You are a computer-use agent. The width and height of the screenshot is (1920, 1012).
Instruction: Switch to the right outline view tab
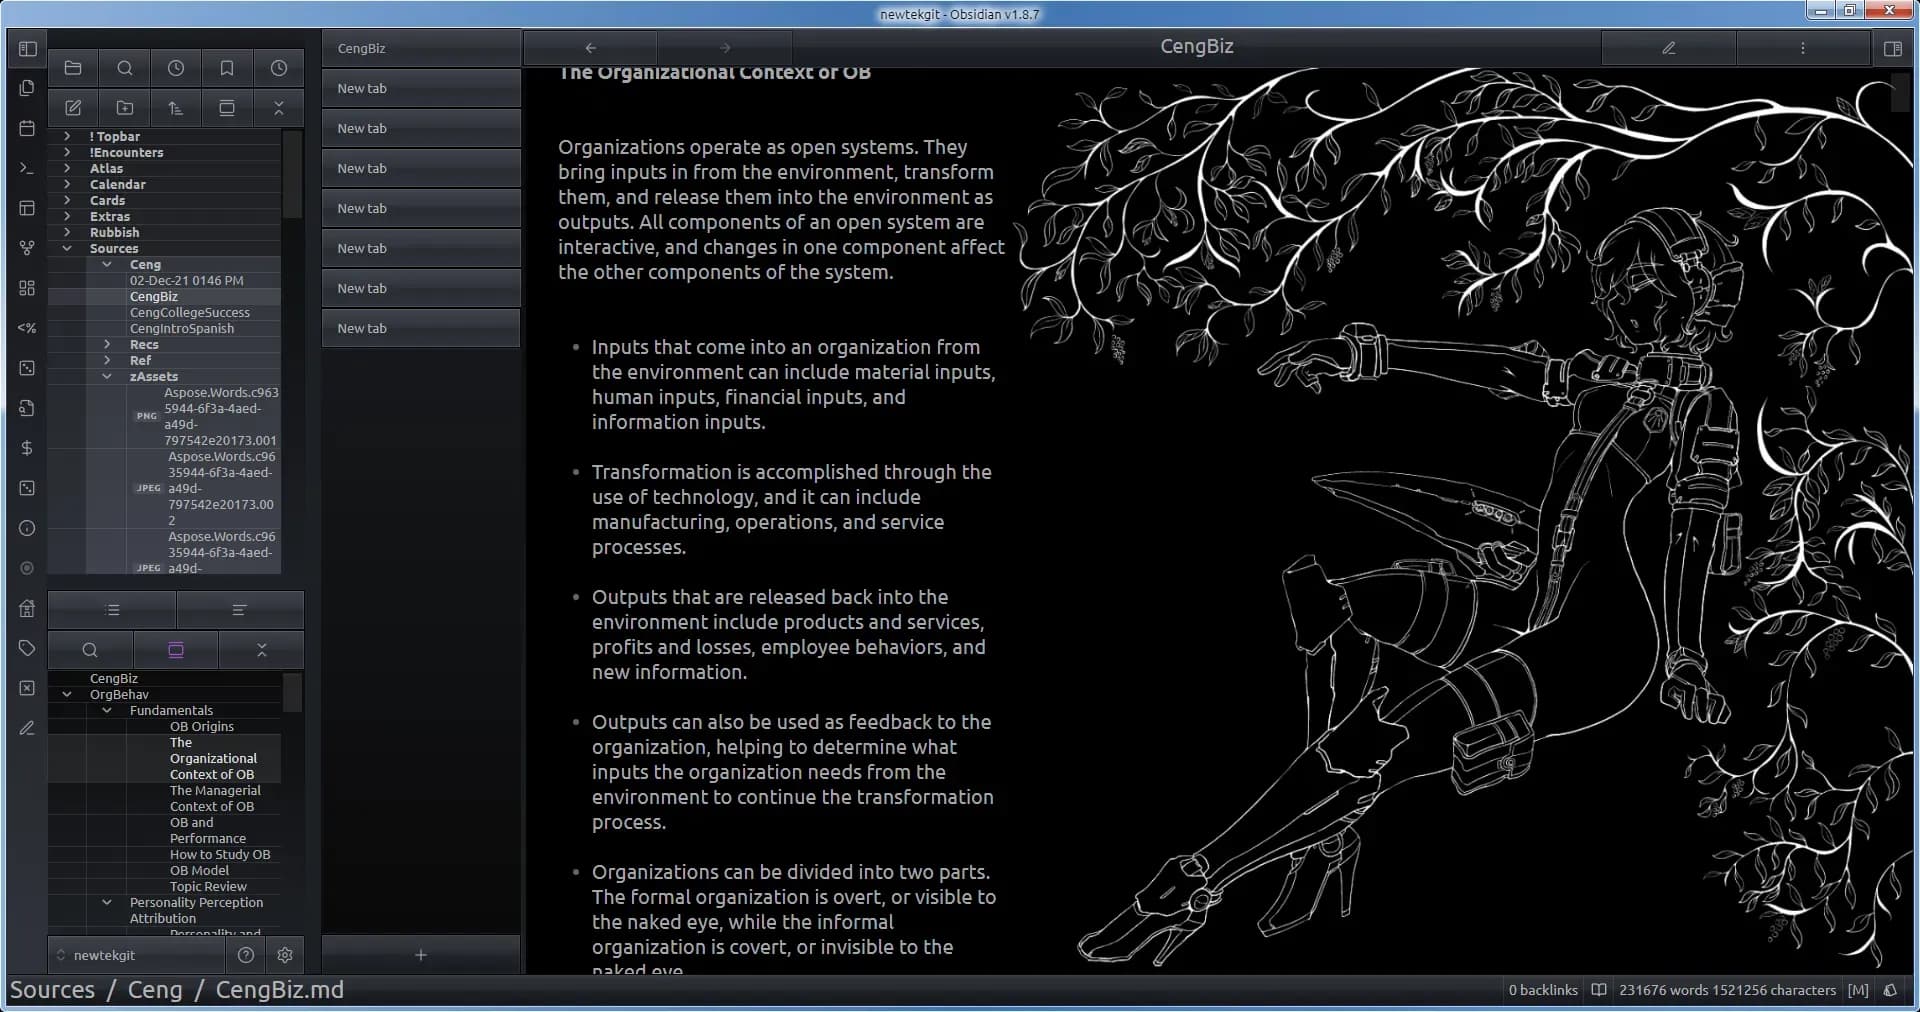click(x=239, y=610)
